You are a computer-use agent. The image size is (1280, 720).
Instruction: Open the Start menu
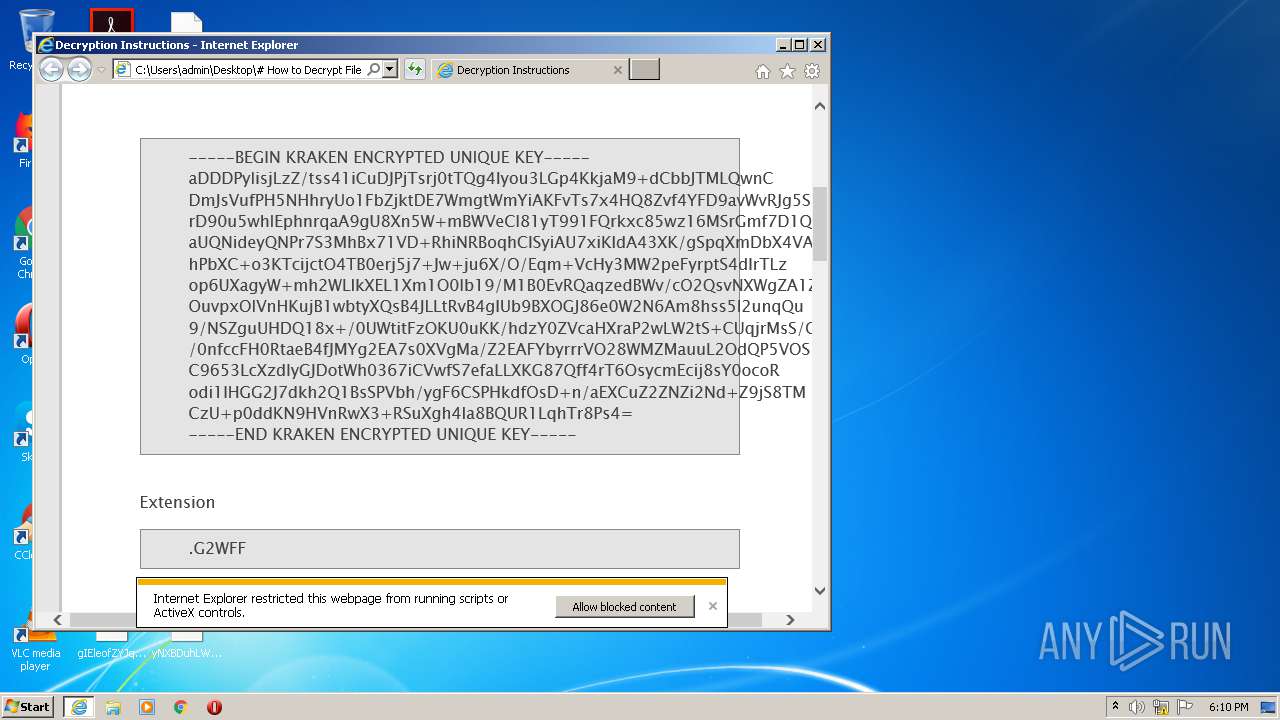(x=27, y=706)
